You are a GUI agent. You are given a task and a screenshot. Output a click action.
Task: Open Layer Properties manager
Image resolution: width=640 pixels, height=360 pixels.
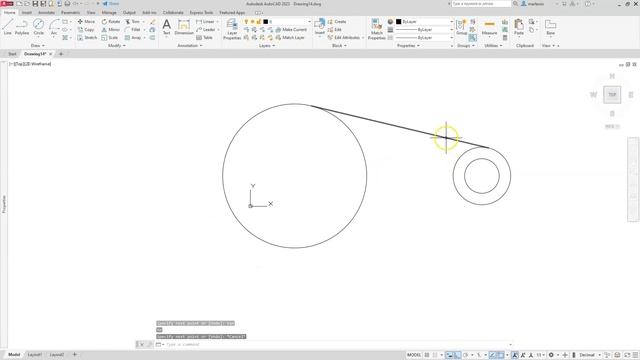(232, 29)
